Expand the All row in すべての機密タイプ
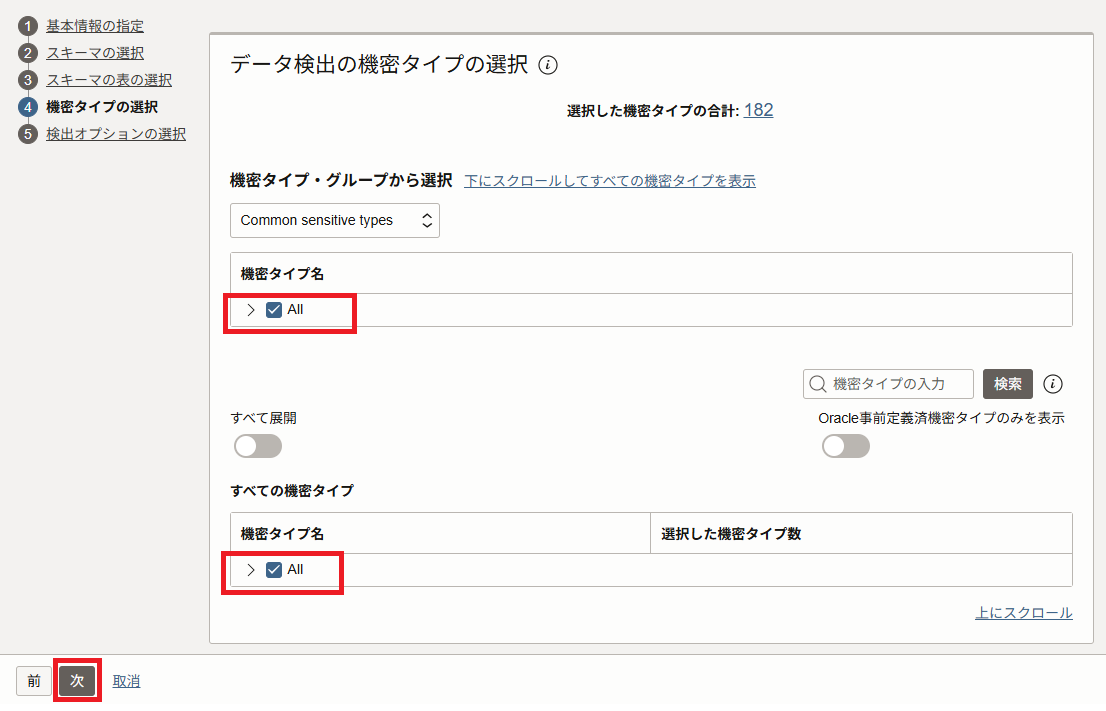Viewport: 1106px width, 711px height. tap(250, 570)
